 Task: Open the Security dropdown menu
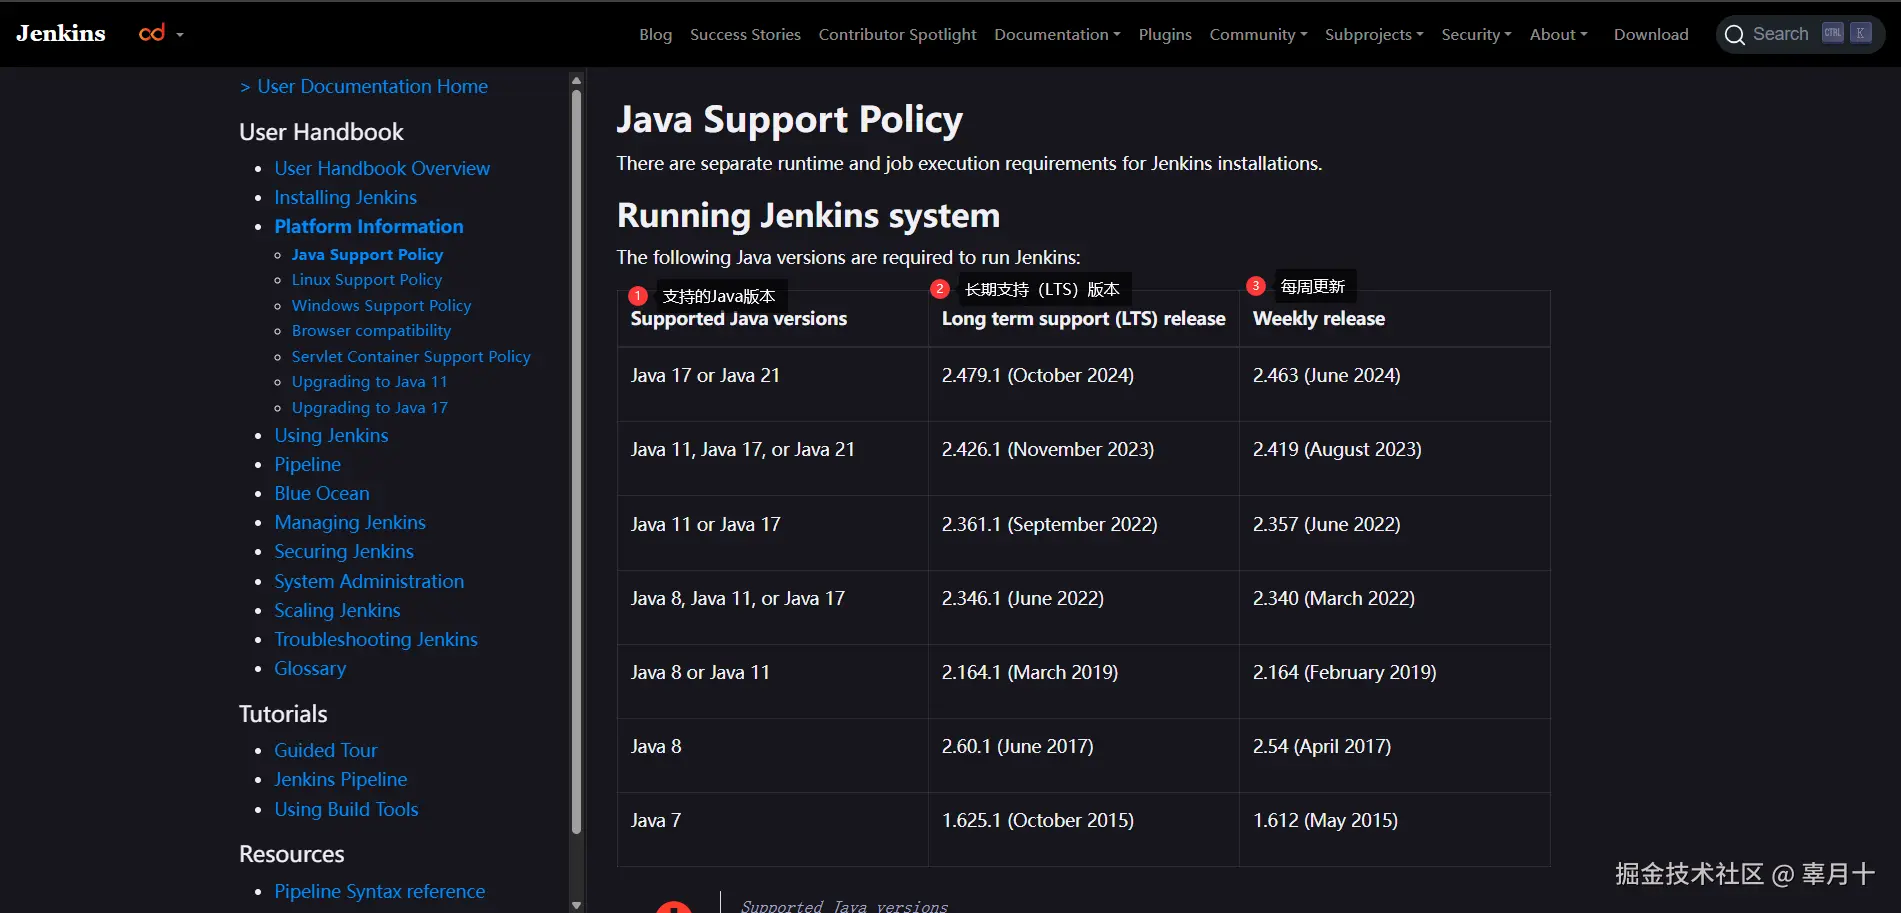point(1475,35)
